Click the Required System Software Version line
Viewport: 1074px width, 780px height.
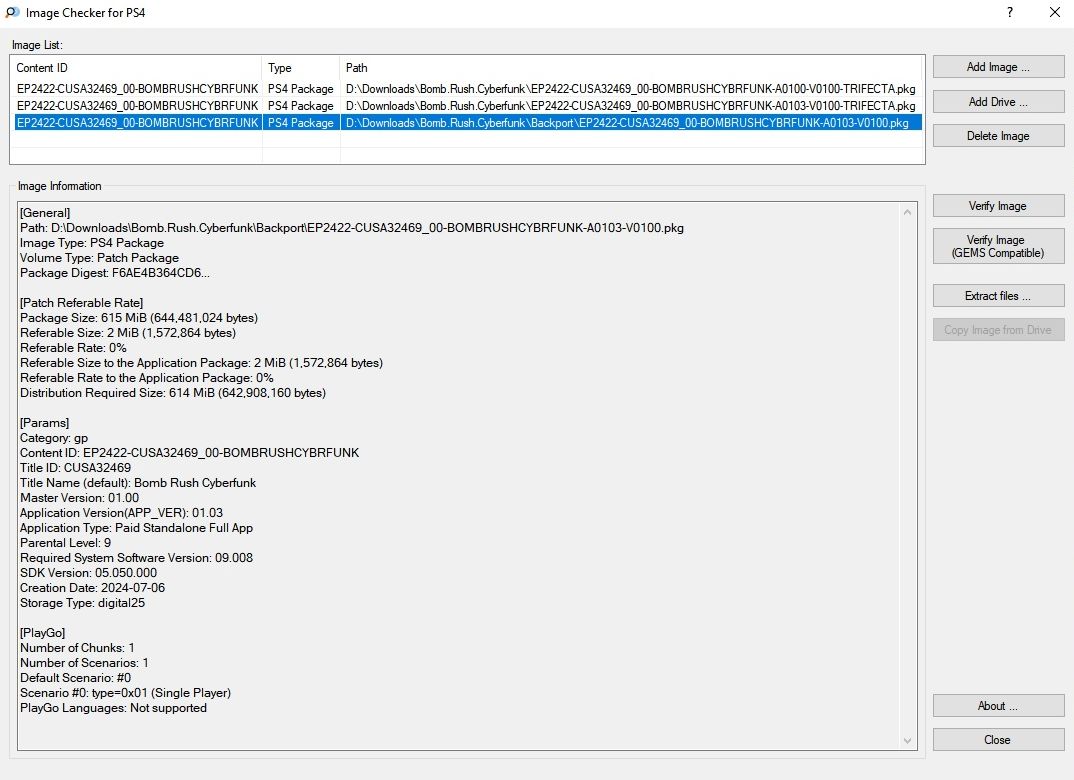pos(136,557)
